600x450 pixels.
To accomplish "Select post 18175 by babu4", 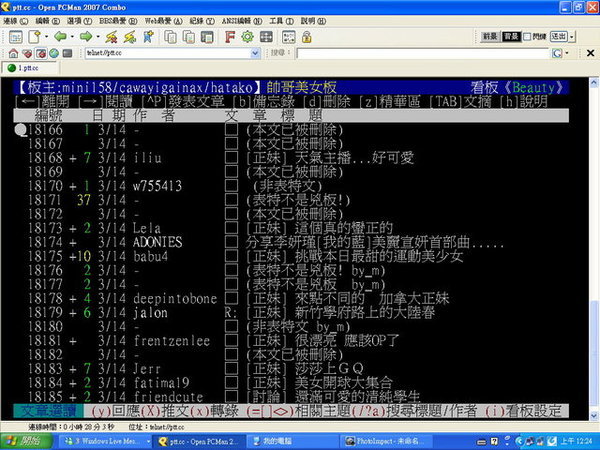I will coord(291,256).
